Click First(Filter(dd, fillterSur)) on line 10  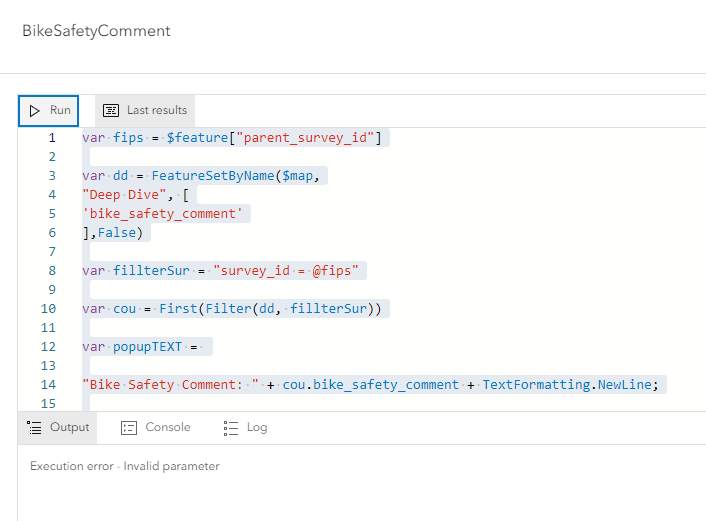270,308
